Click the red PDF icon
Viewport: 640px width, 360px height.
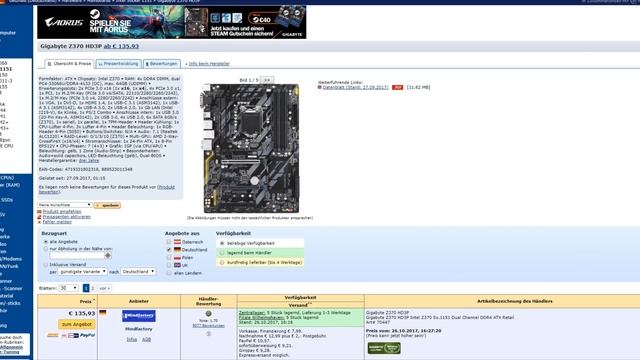397,87
